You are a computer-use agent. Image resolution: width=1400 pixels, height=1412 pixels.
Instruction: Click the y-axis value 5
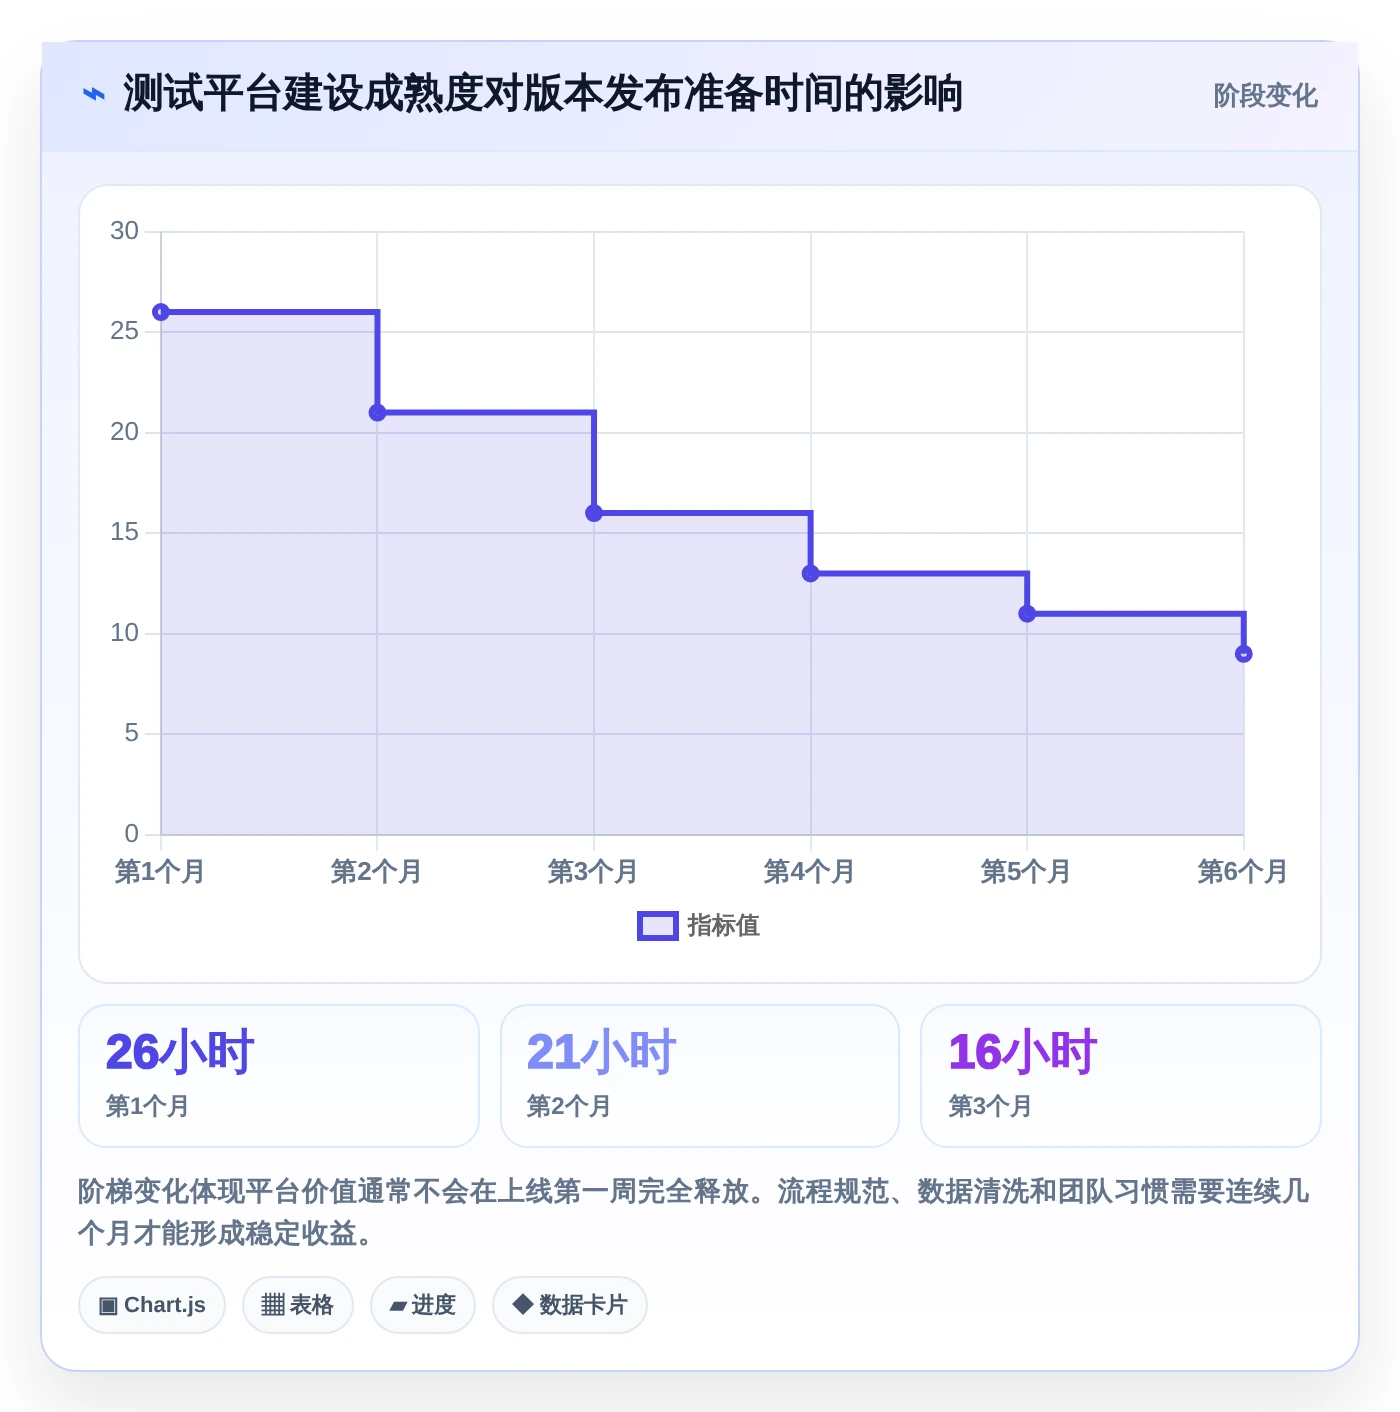(132, 733)
